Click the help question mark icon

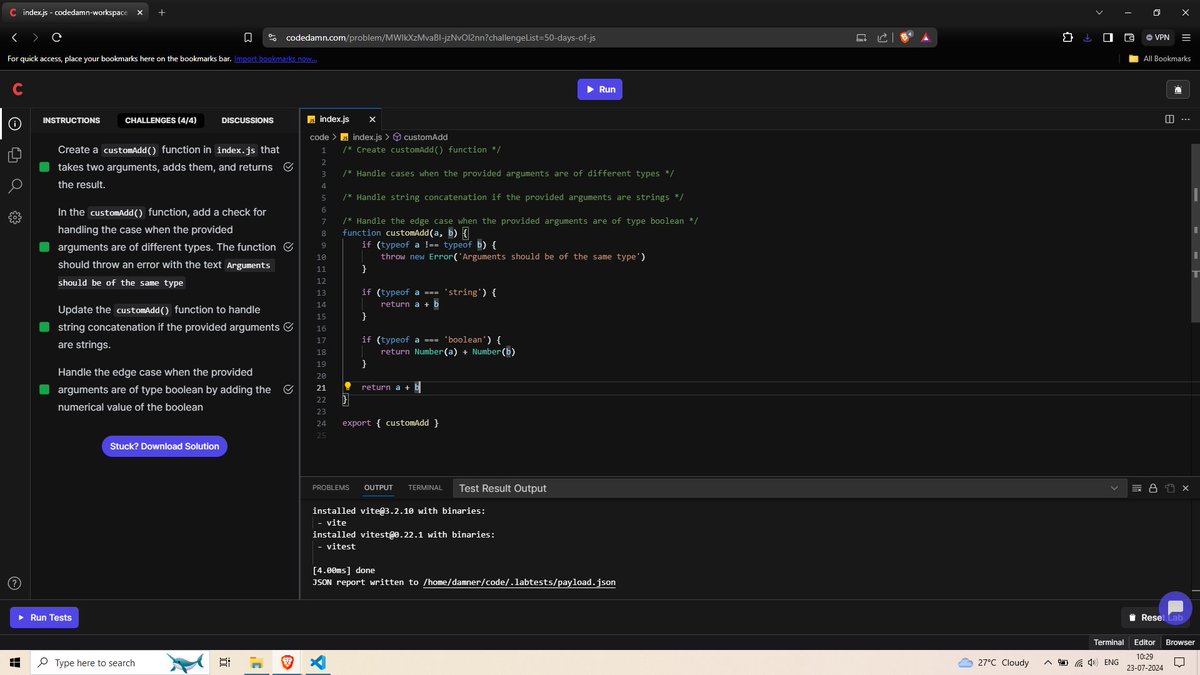pos(15,583)
